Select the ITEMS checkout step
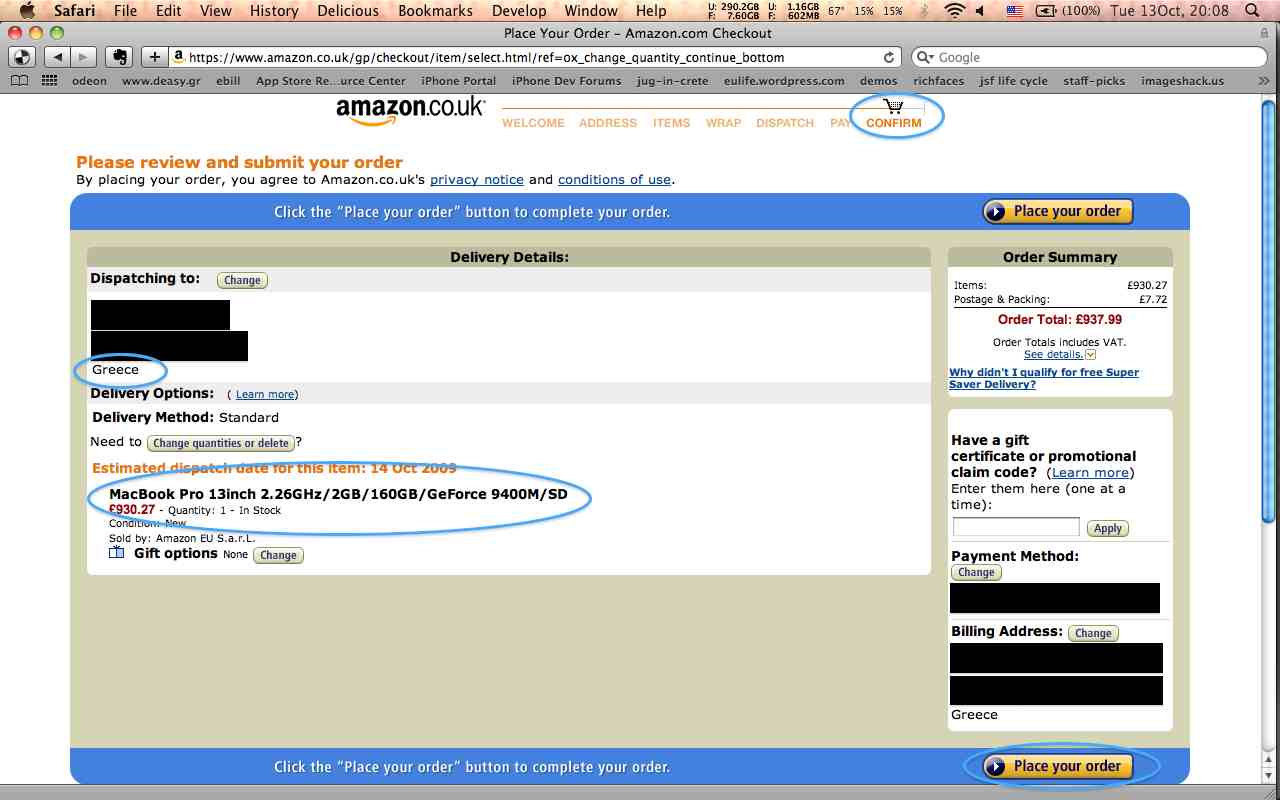The height and width of the screenshot is (800, 1280). (x=671, y=123)
